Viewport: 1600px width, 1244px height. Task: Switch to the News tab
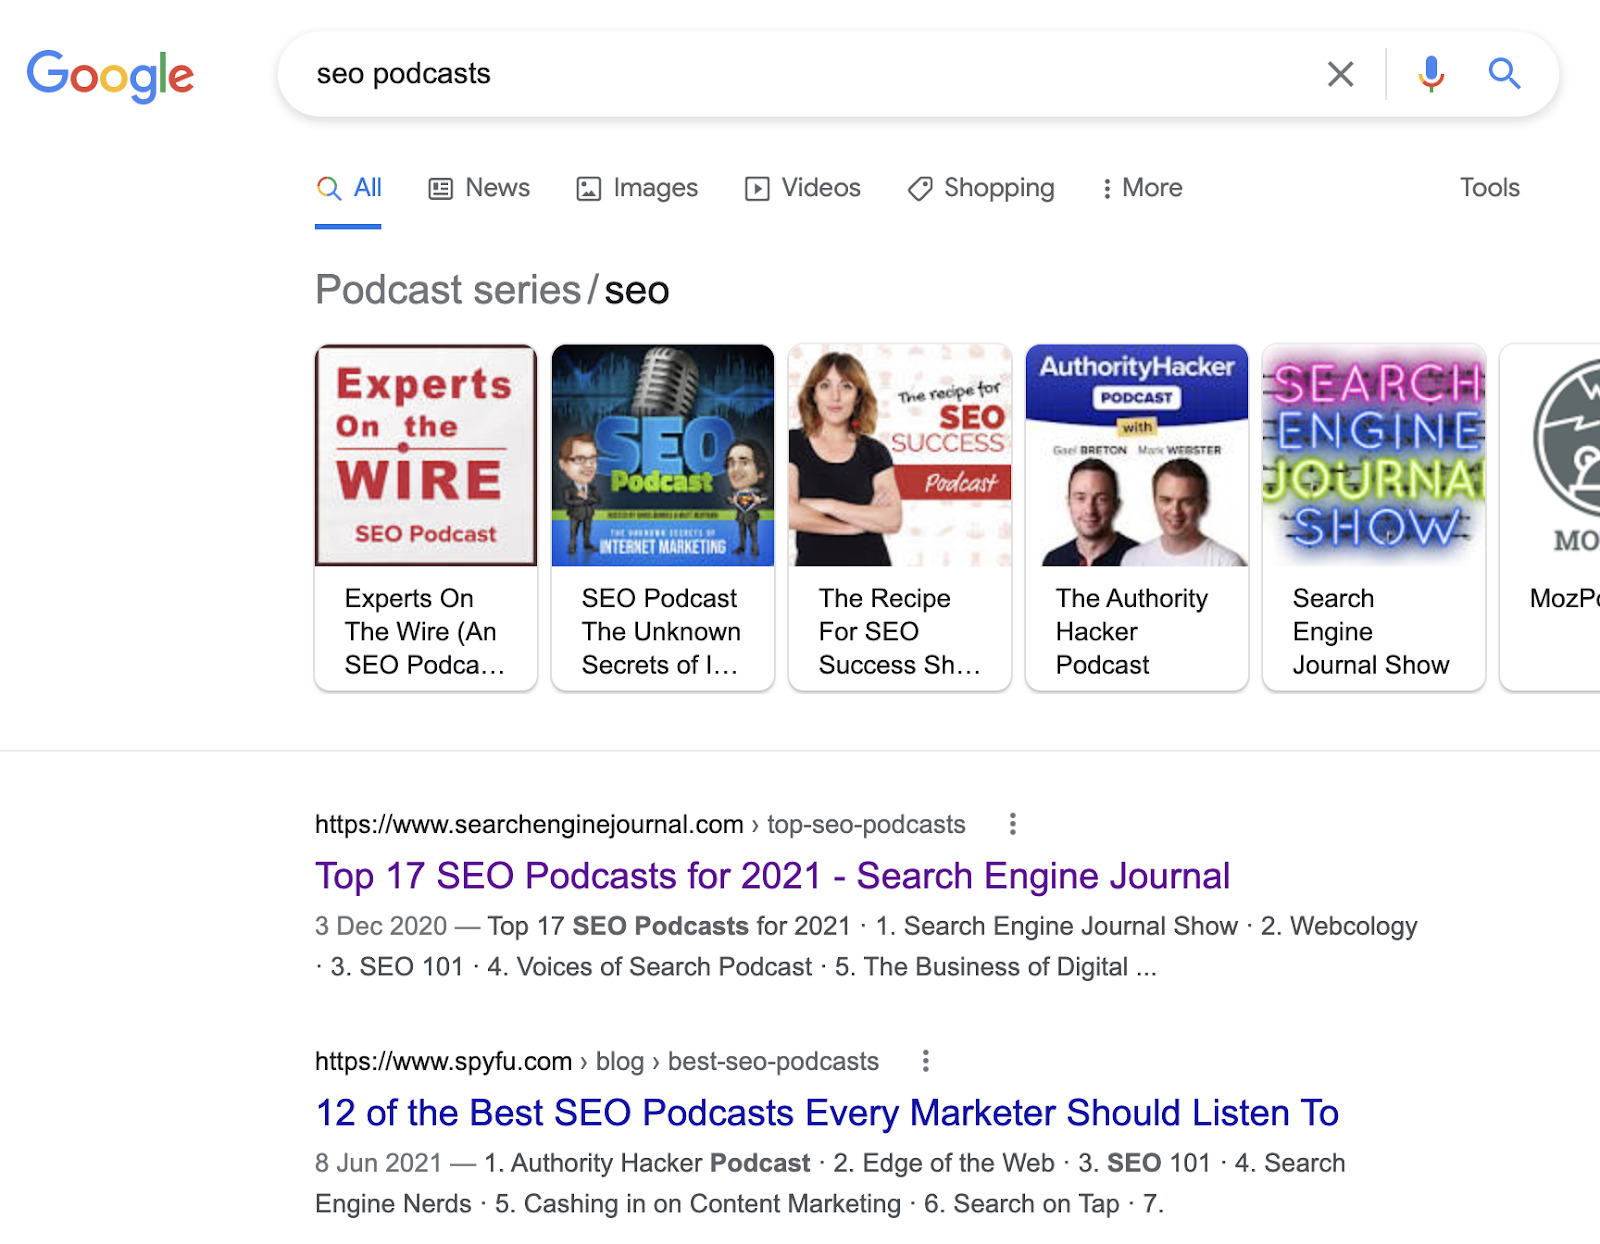tap(479, 188)
